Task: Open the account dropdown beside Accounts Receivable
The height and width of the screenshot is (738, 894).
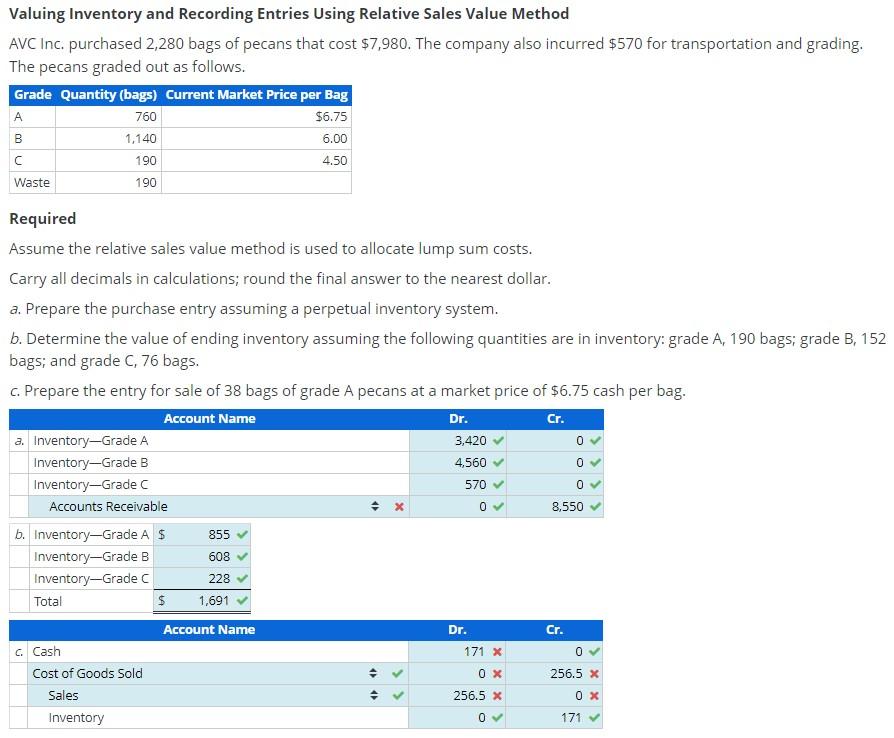Action: coord(376,506)
